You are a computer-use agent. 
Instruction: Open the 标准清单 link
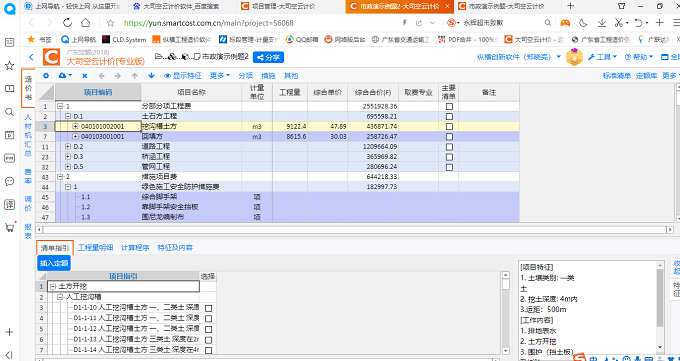tap(617, 75)
